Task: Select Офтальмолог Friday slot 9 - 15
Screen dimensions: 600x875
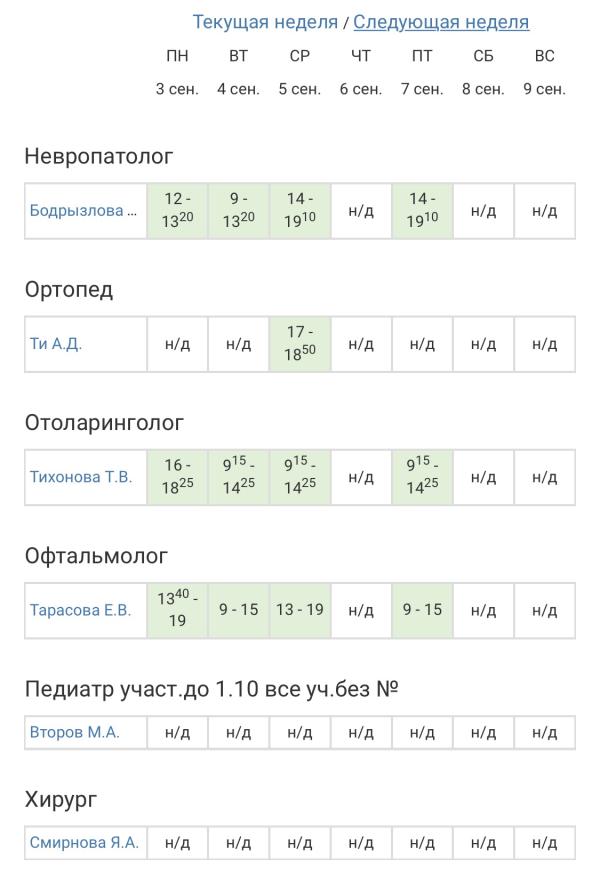Action: point(422,610)
